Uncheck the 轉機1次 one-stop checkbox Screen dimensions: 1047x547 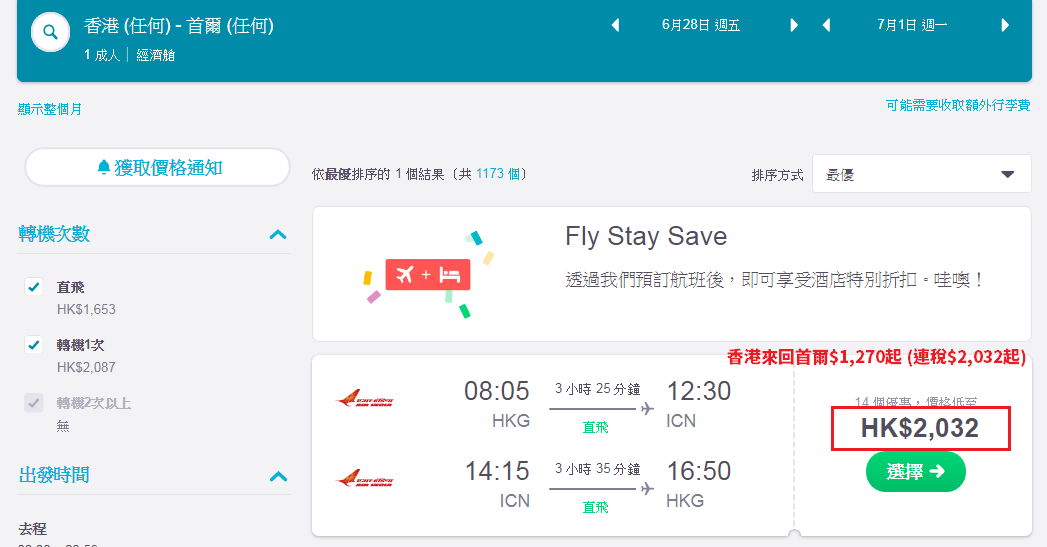click(33, 345)
